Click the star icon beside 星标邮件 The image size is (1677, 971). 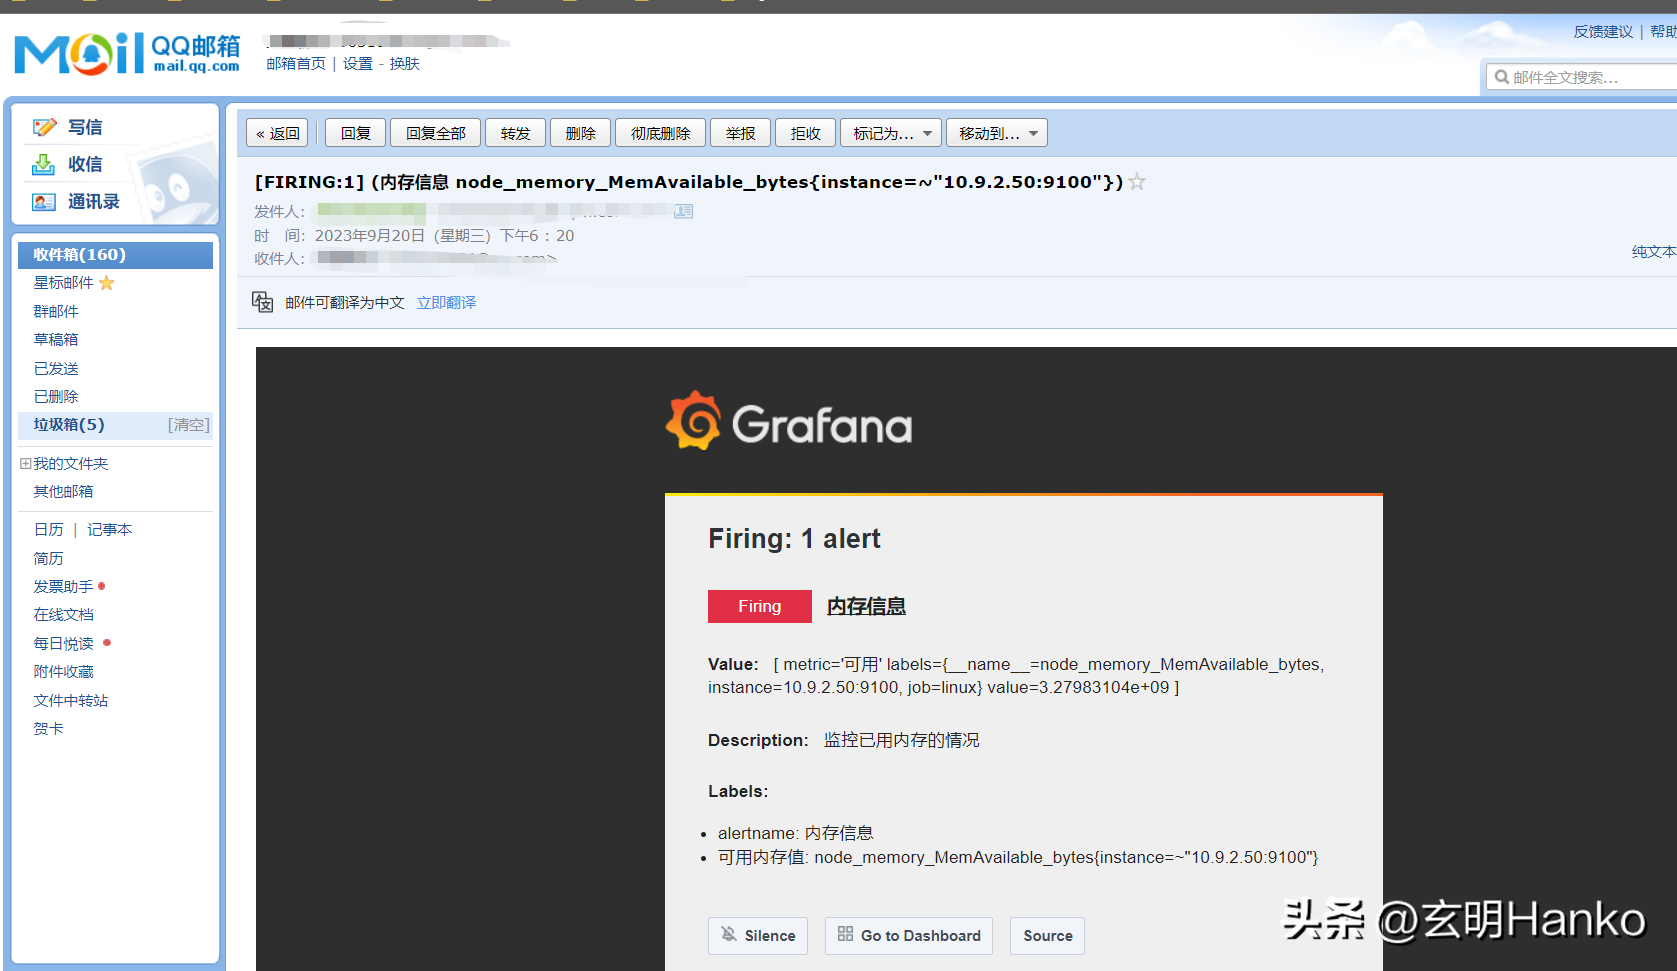point(107,283)
